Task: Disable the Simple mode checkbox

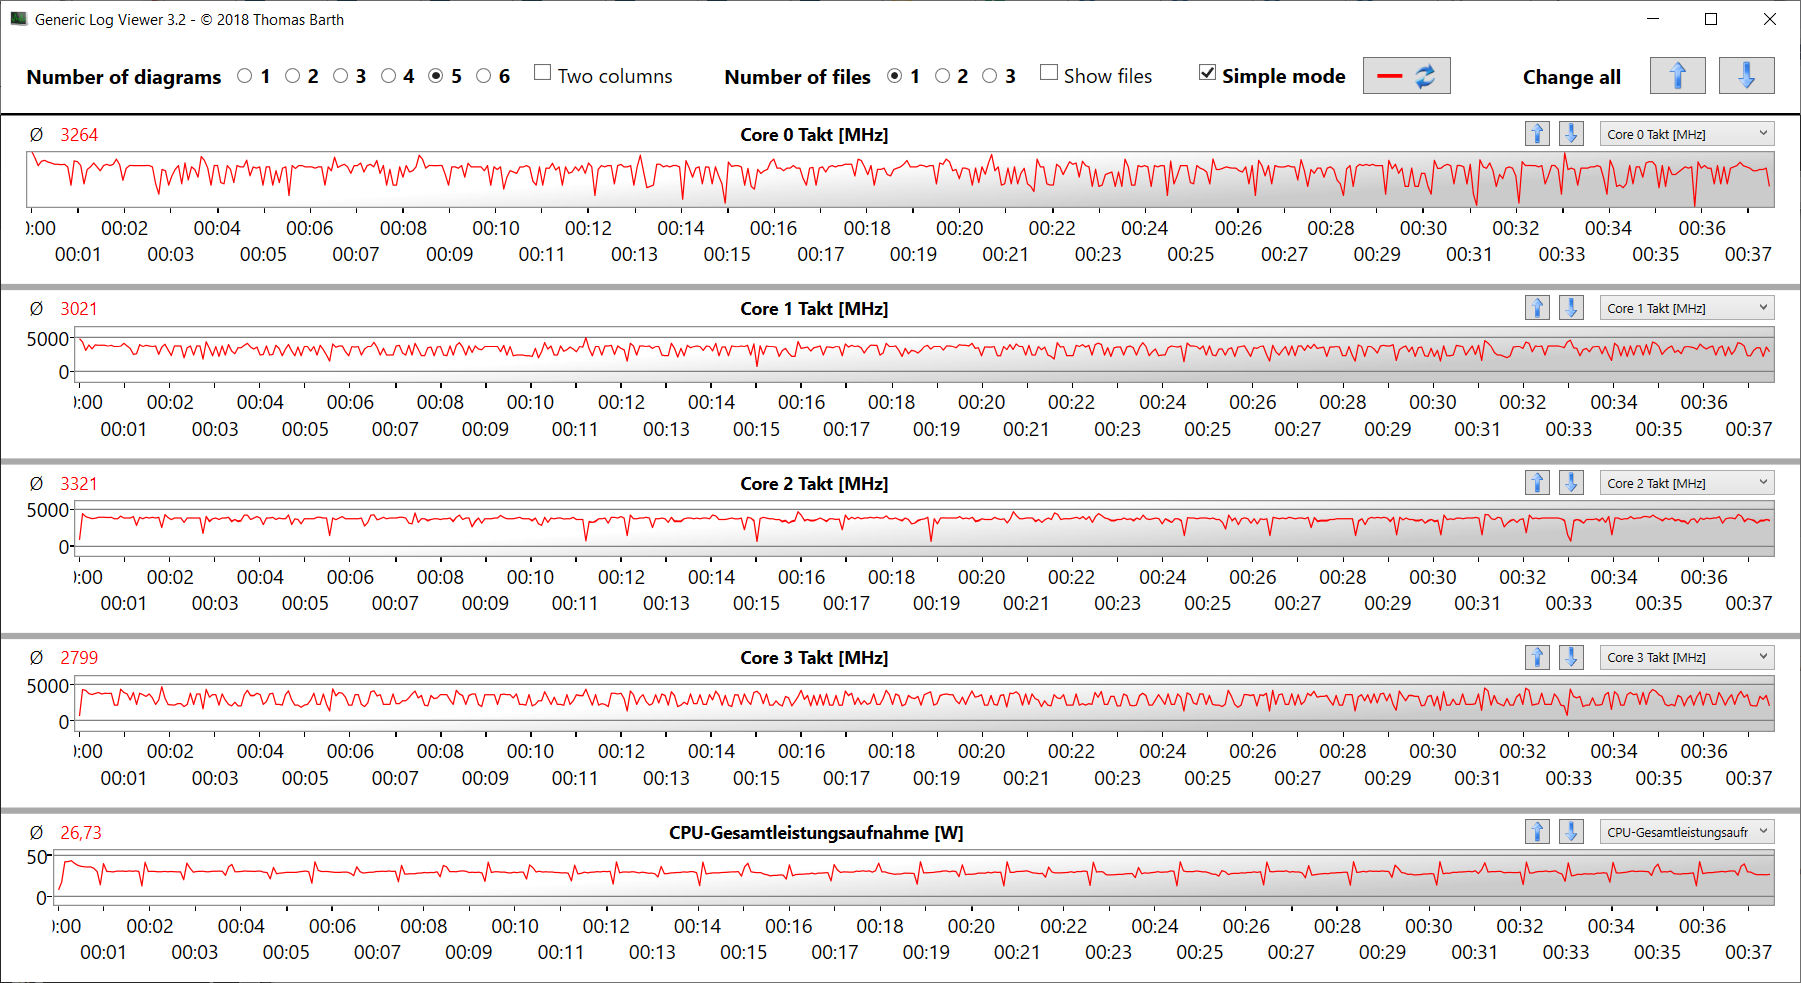Action: coord(1208,73)
